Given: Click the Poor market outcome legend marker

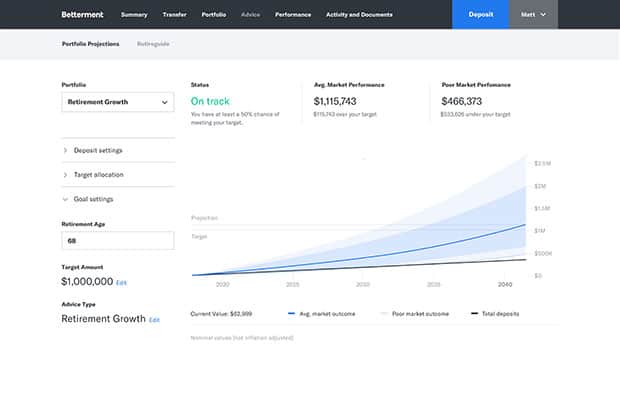Looking at the screenshot, I should coord(384,313).
